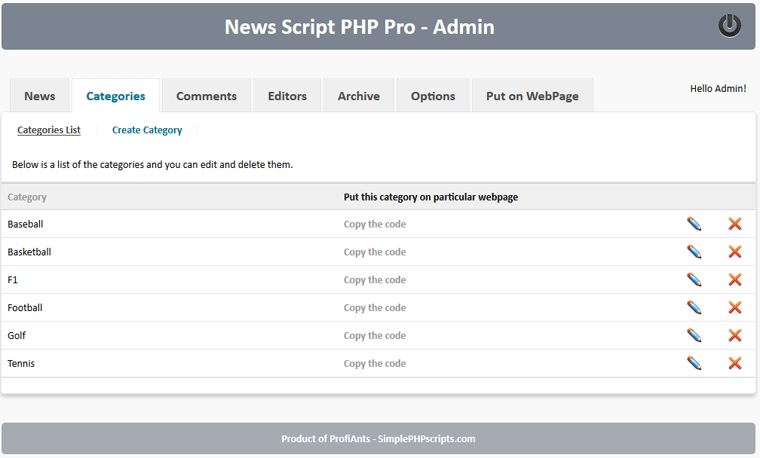Switch to the Comments tab
The width and height of the screenshot is (760, 458).
tap(206, 96)
